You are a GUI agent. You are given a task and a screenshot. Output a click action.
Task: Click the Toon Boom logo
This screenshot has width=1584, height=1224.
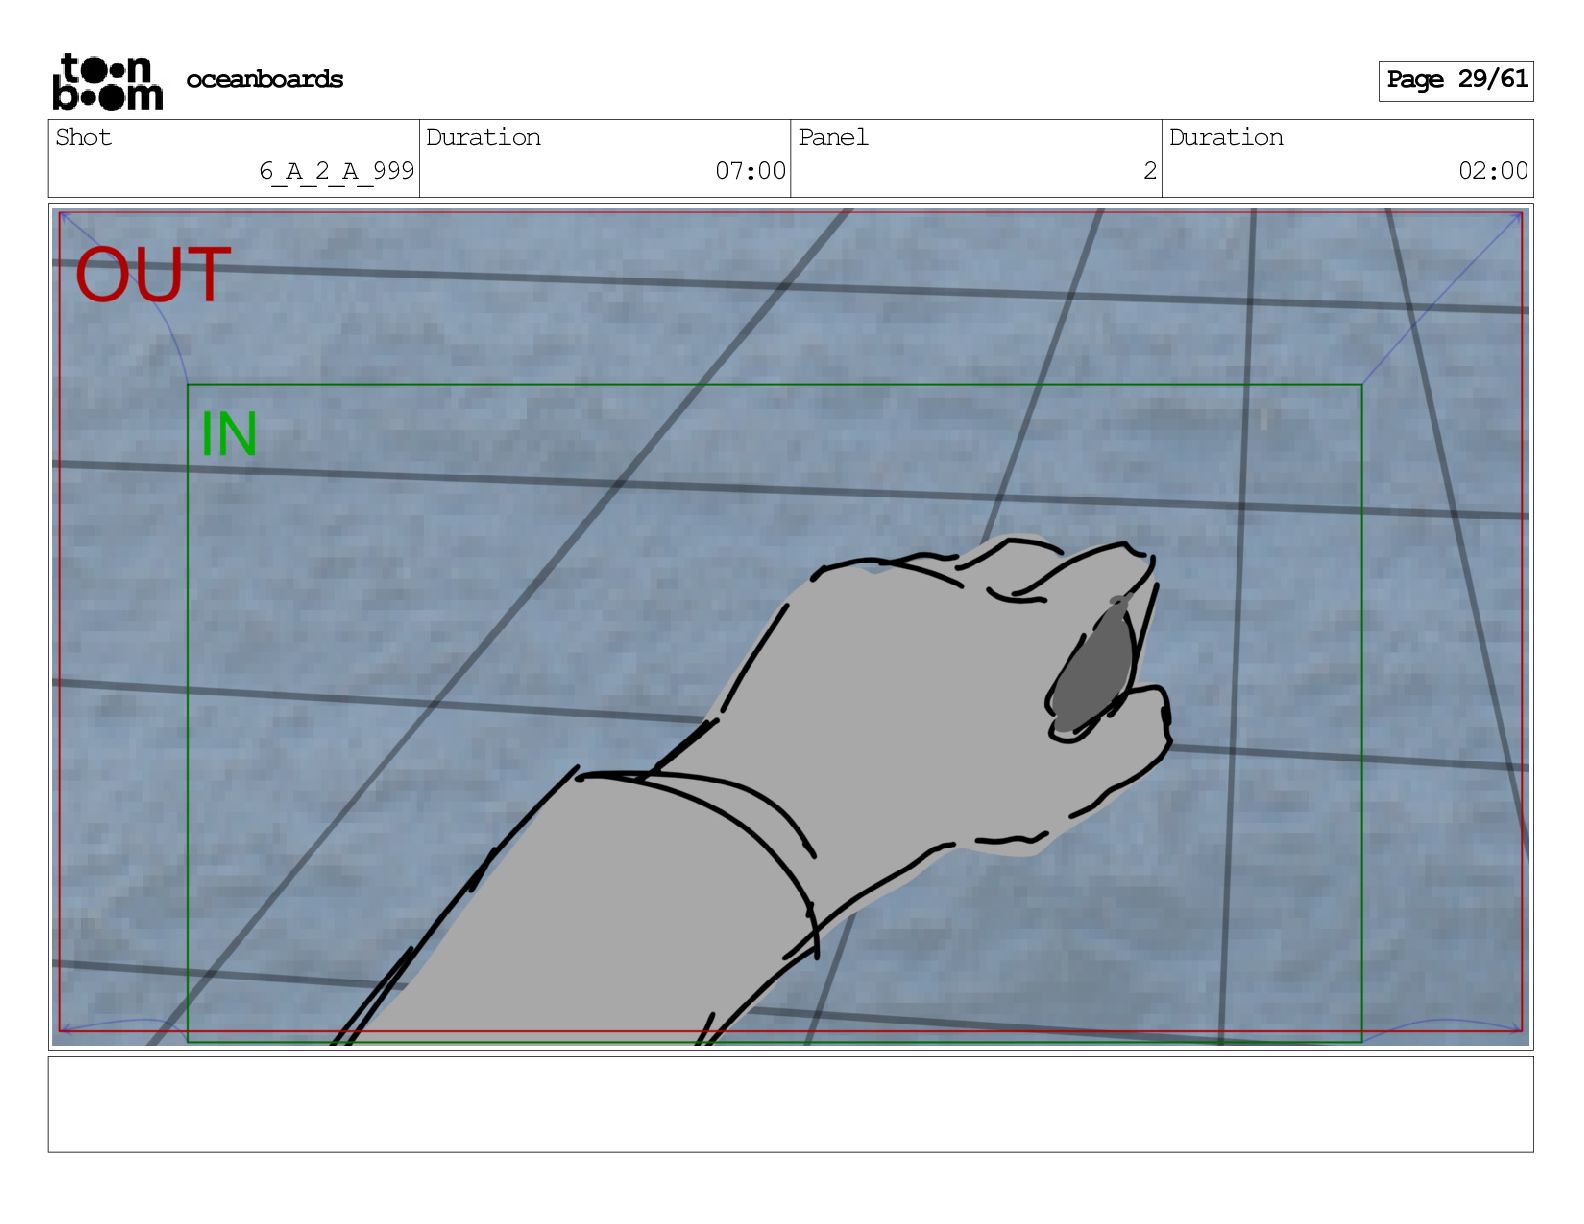coord(108,81)
